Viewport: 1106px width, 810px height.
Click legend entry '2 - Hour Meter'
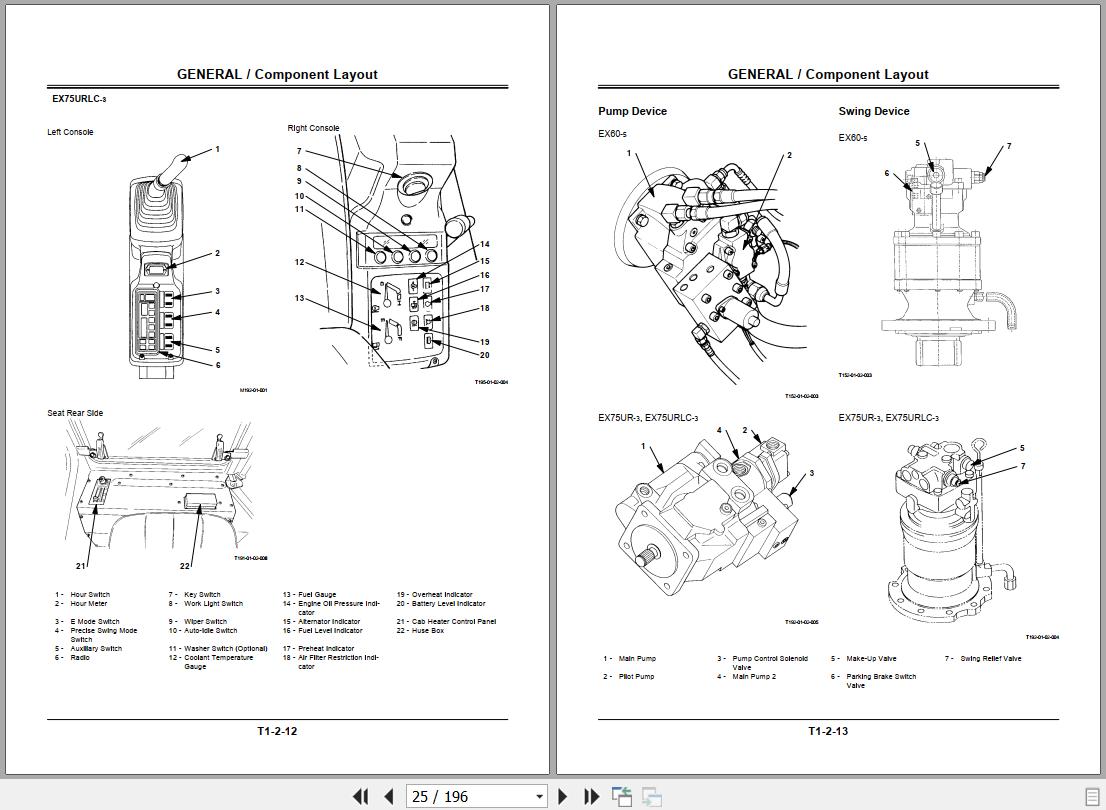81,604
